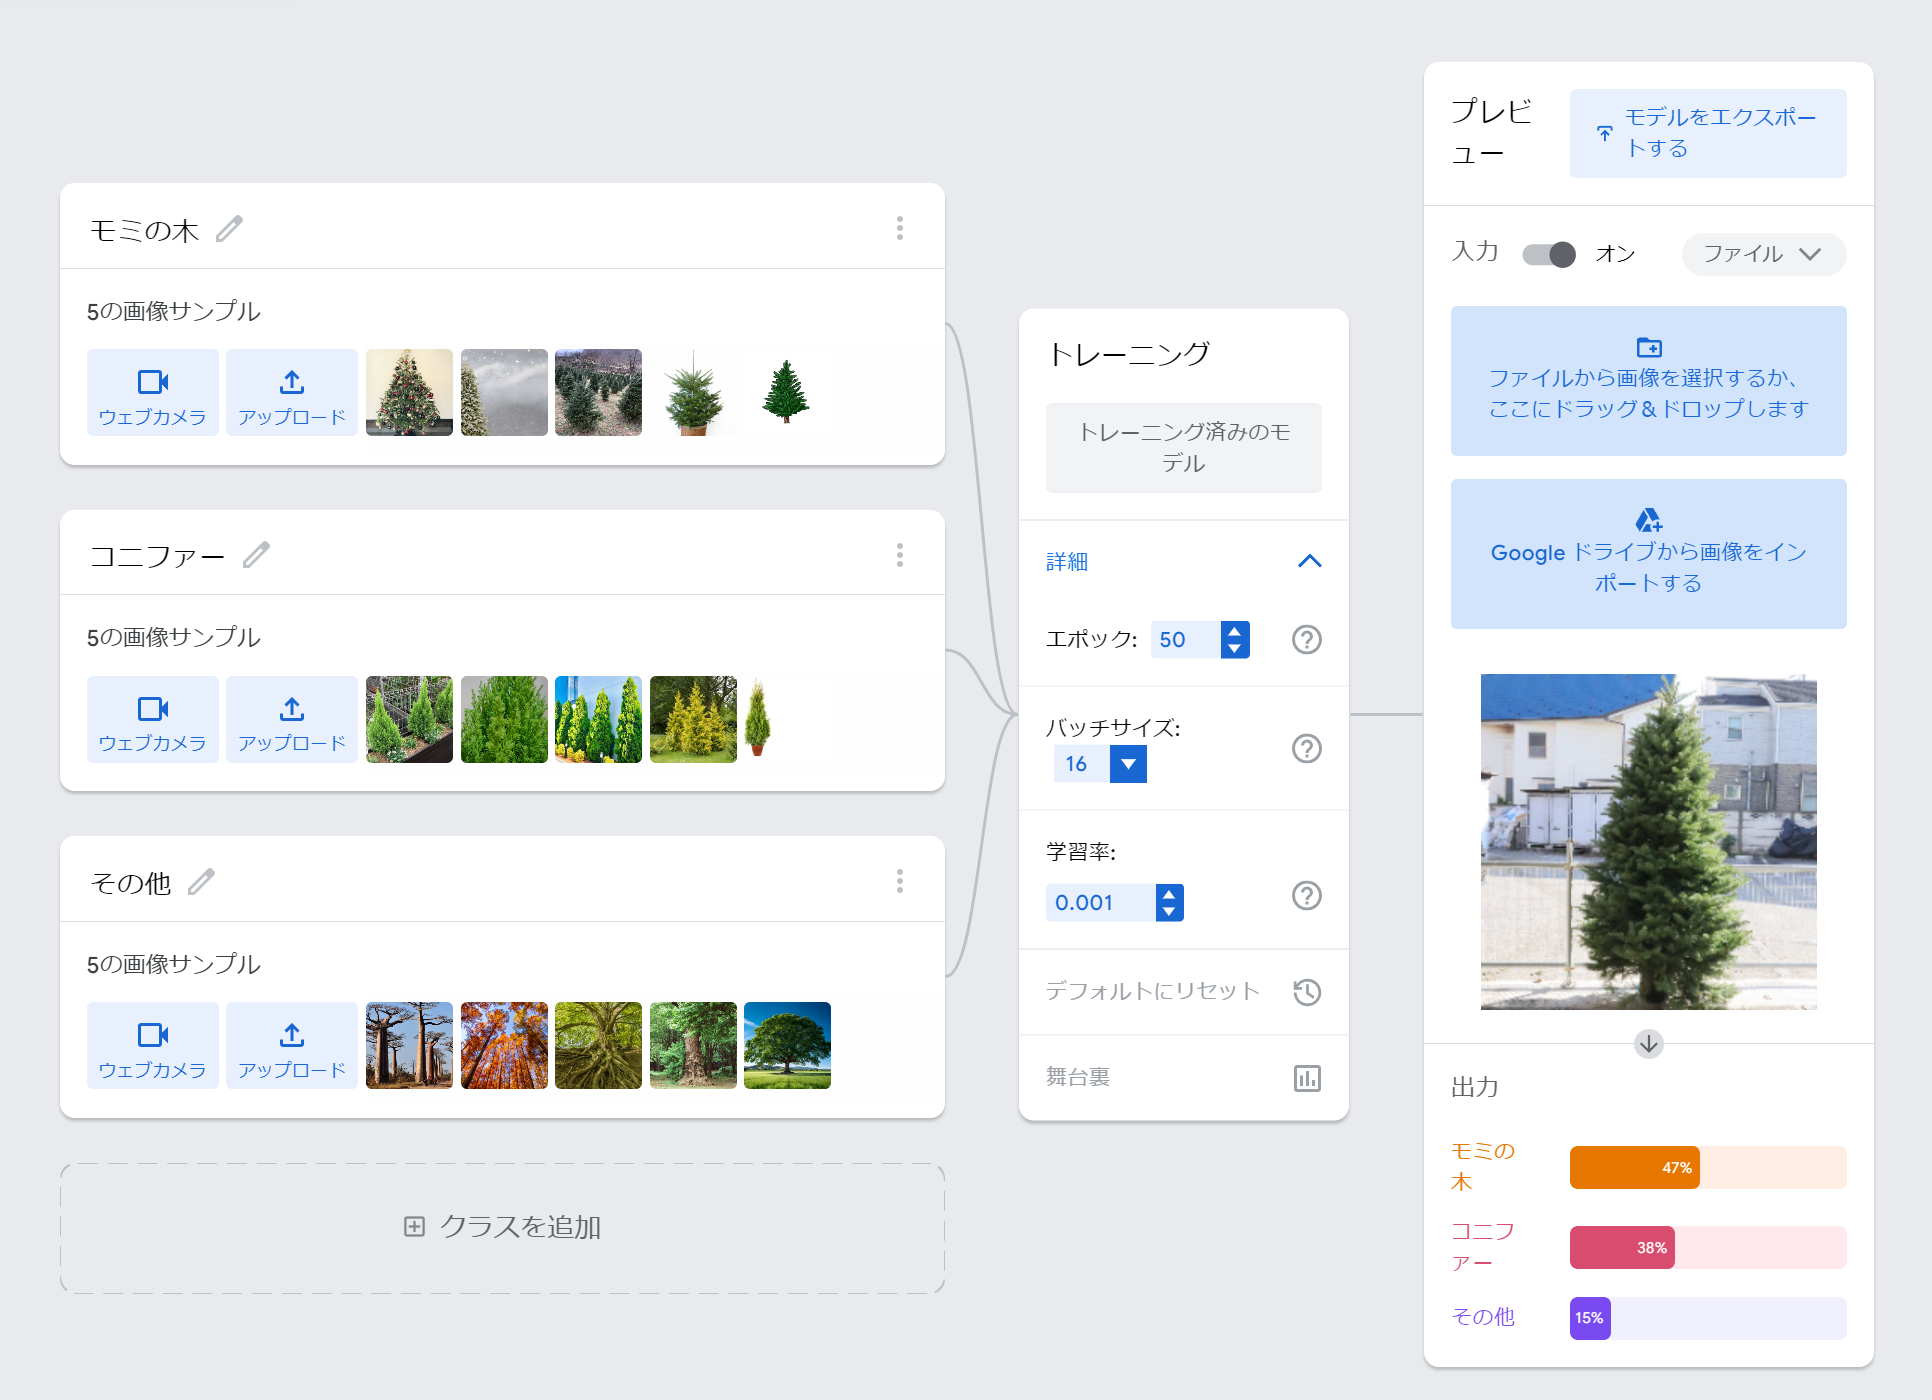This screenshot has width=1932, height=1400.
Task: Click トレーニング済みのモデル button
Action: 1183,447
